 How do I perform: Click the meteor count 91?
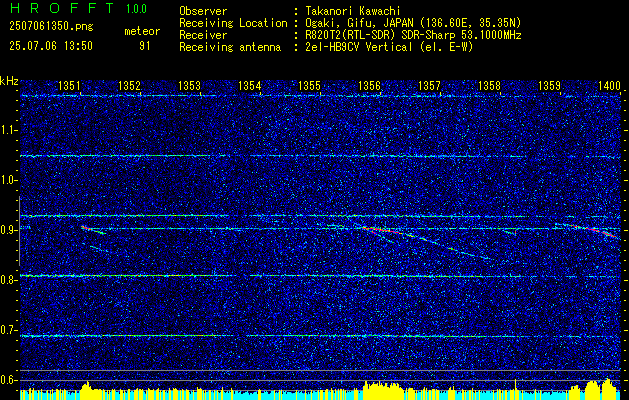click(145, 46)
